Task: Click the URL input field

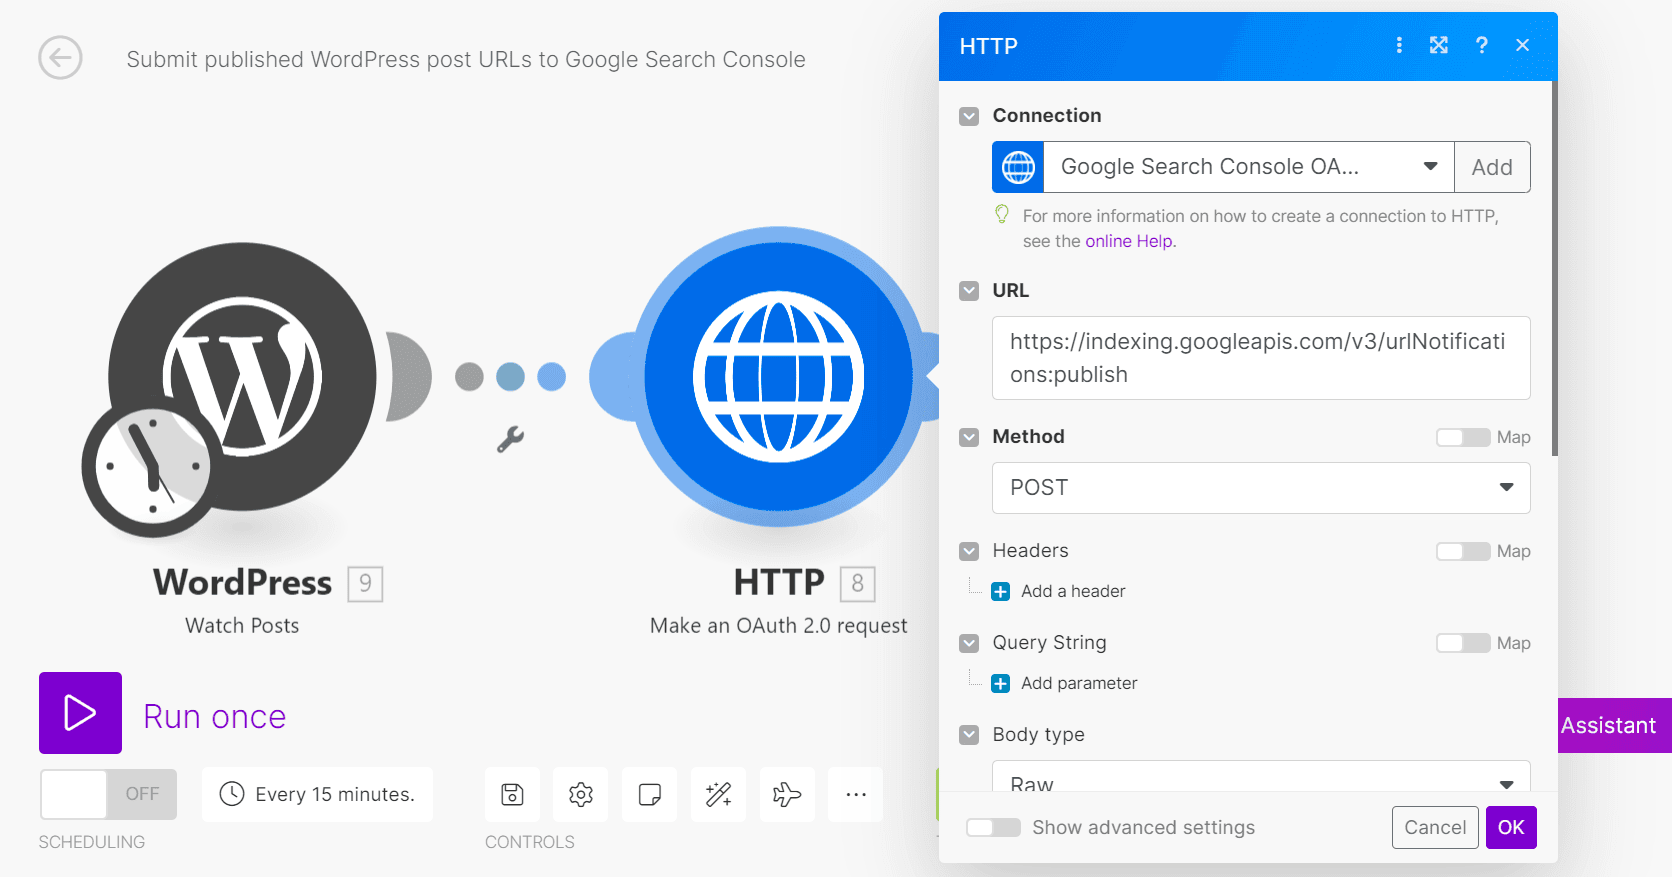Action: tap(1260, 358)
